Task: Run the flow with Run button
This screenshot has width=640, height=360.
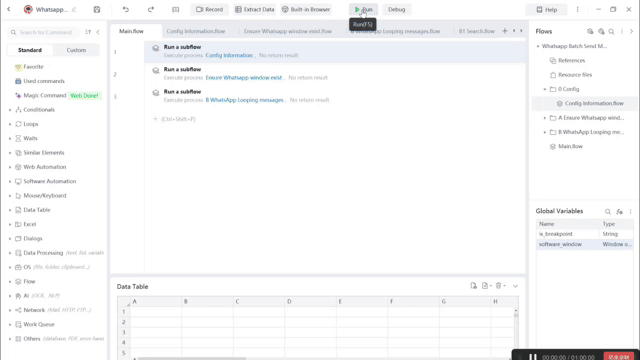Action: 363,9
